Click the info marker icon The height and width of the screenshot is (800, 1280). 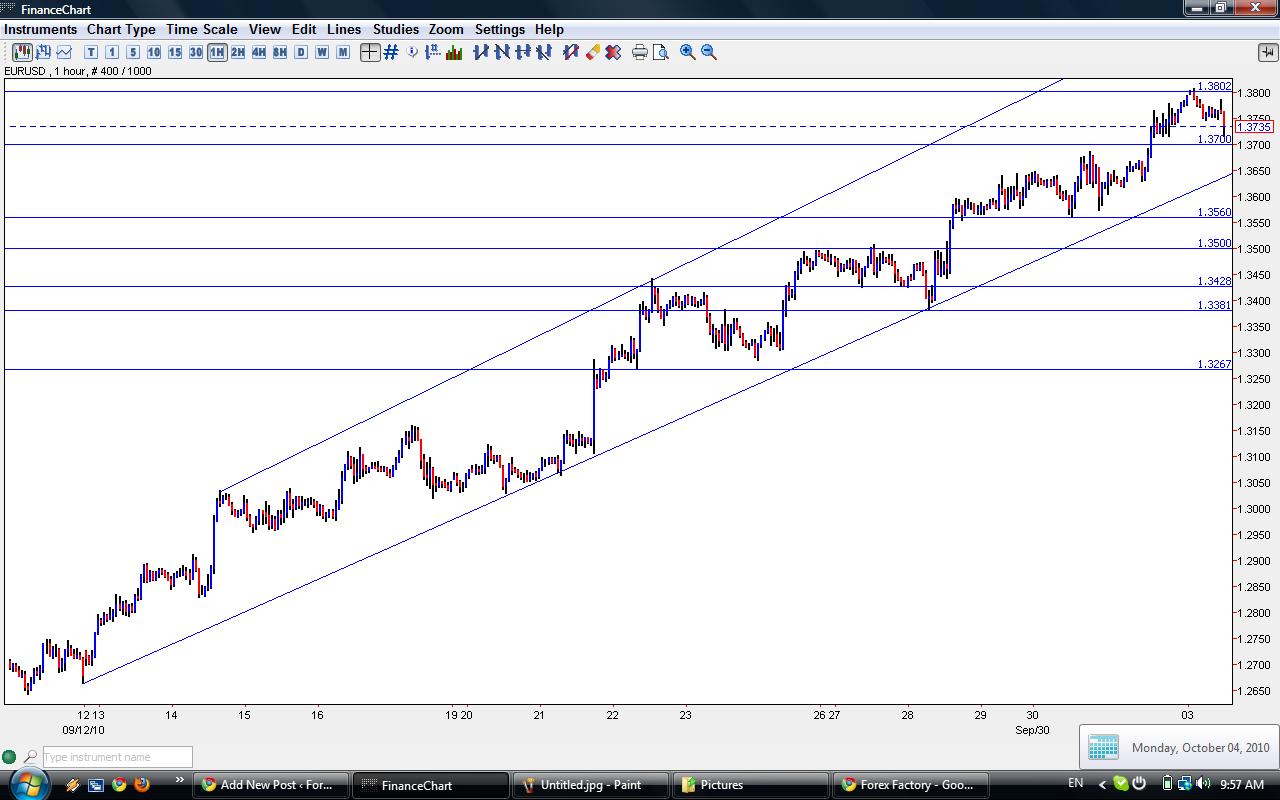point(413,52)
